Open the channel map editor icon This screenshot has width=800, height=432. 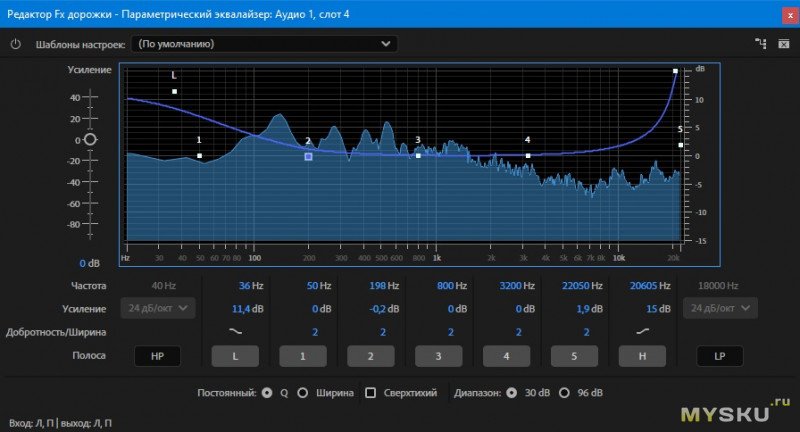(759, 44)
